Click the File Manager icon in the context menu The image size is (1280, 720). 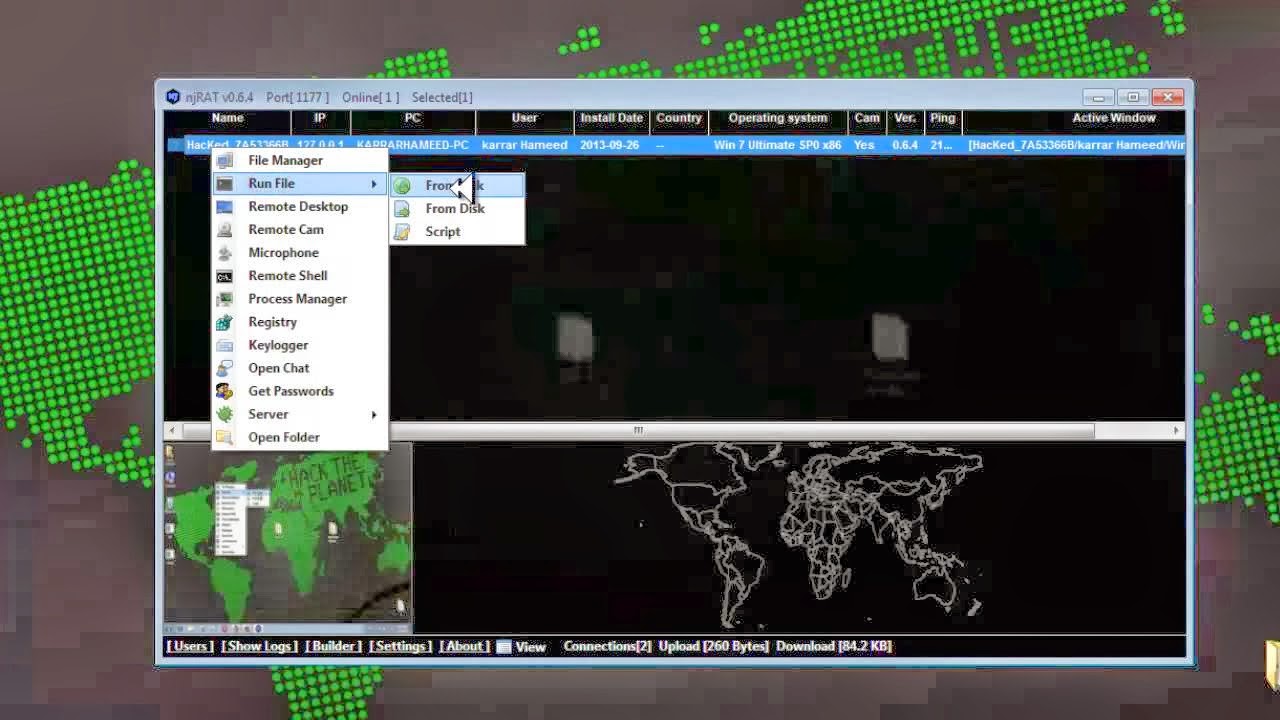click(225, 160)
